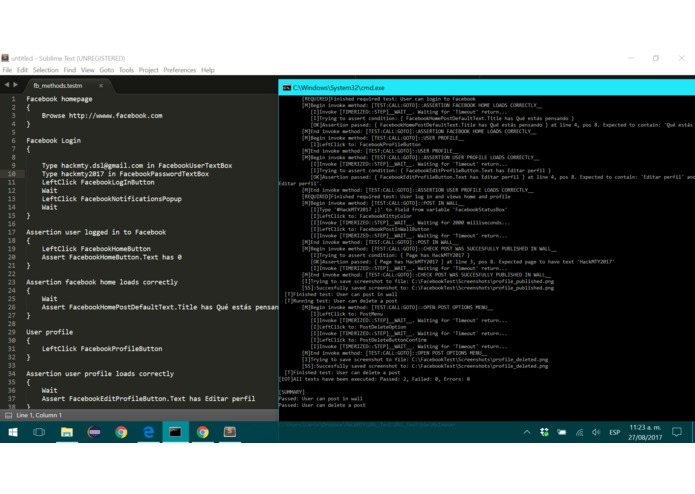This screenshot has width=695, height=494.
Task: Click the 'User profile' line in editor
Action: coord(50,332)
